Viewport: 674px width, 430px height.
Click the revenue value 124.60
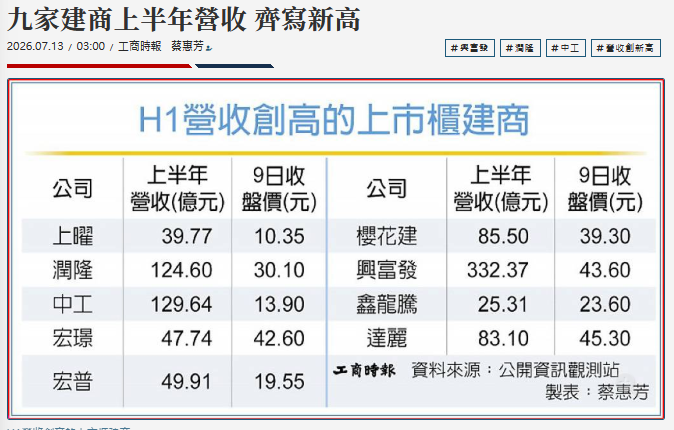coord(181,270)
